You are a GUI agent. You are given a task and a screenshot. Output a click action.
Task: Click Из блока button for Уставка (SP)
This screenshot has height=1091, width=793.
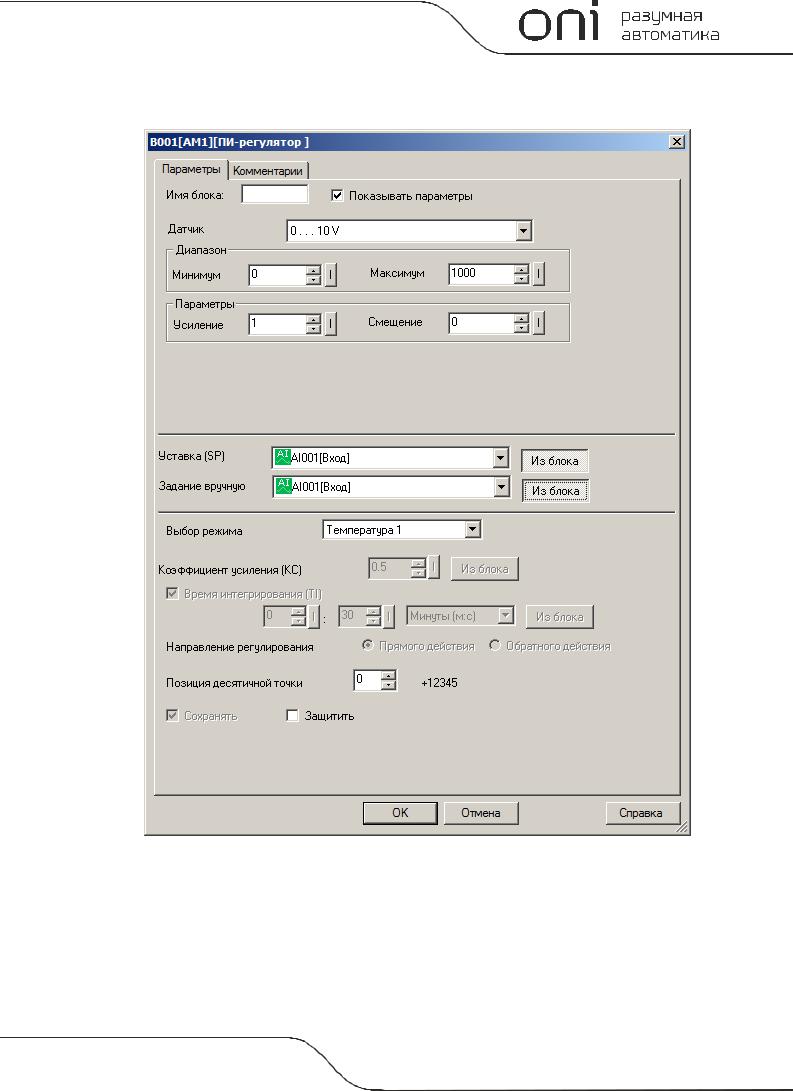[x=554, y=461]
